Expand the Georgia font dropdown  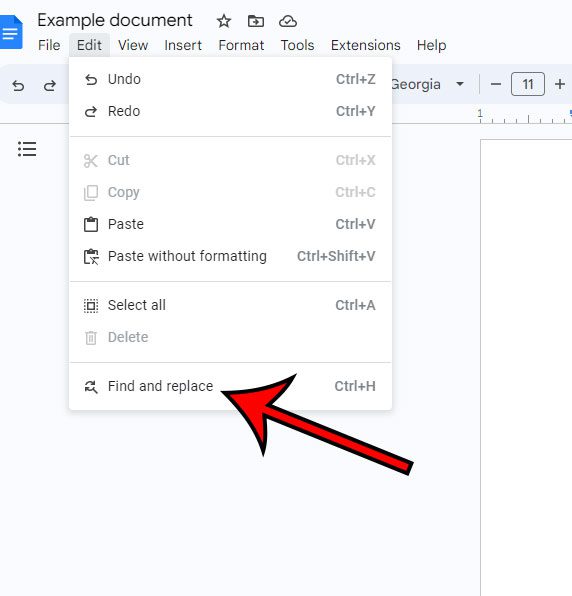pyautogui.click(x=460, y=84)
